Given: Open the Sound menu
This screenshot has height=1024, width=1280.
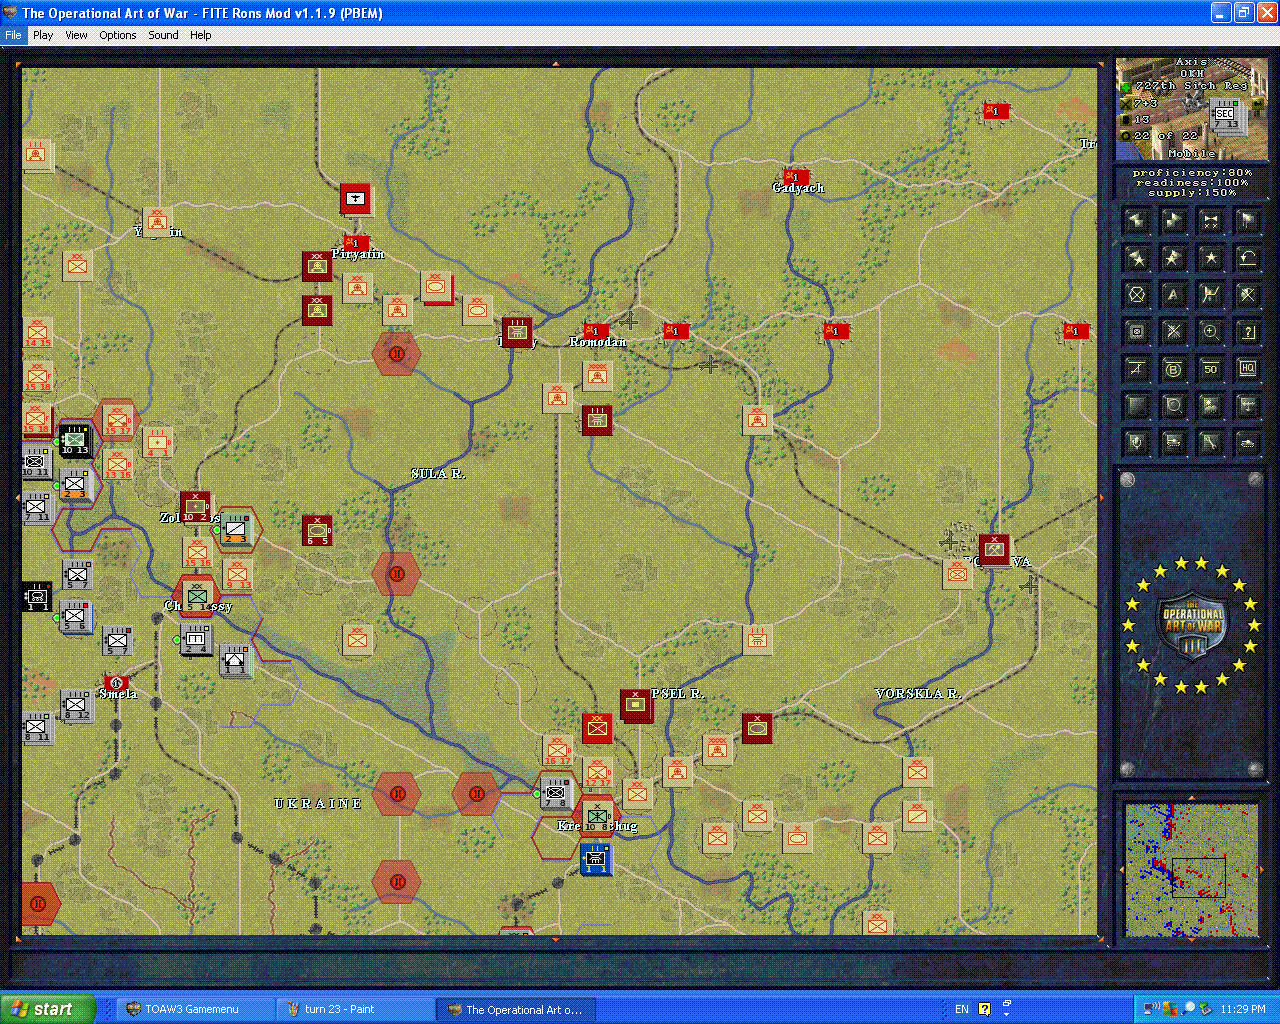Looking at the screenshot, I should click(163, 35).
